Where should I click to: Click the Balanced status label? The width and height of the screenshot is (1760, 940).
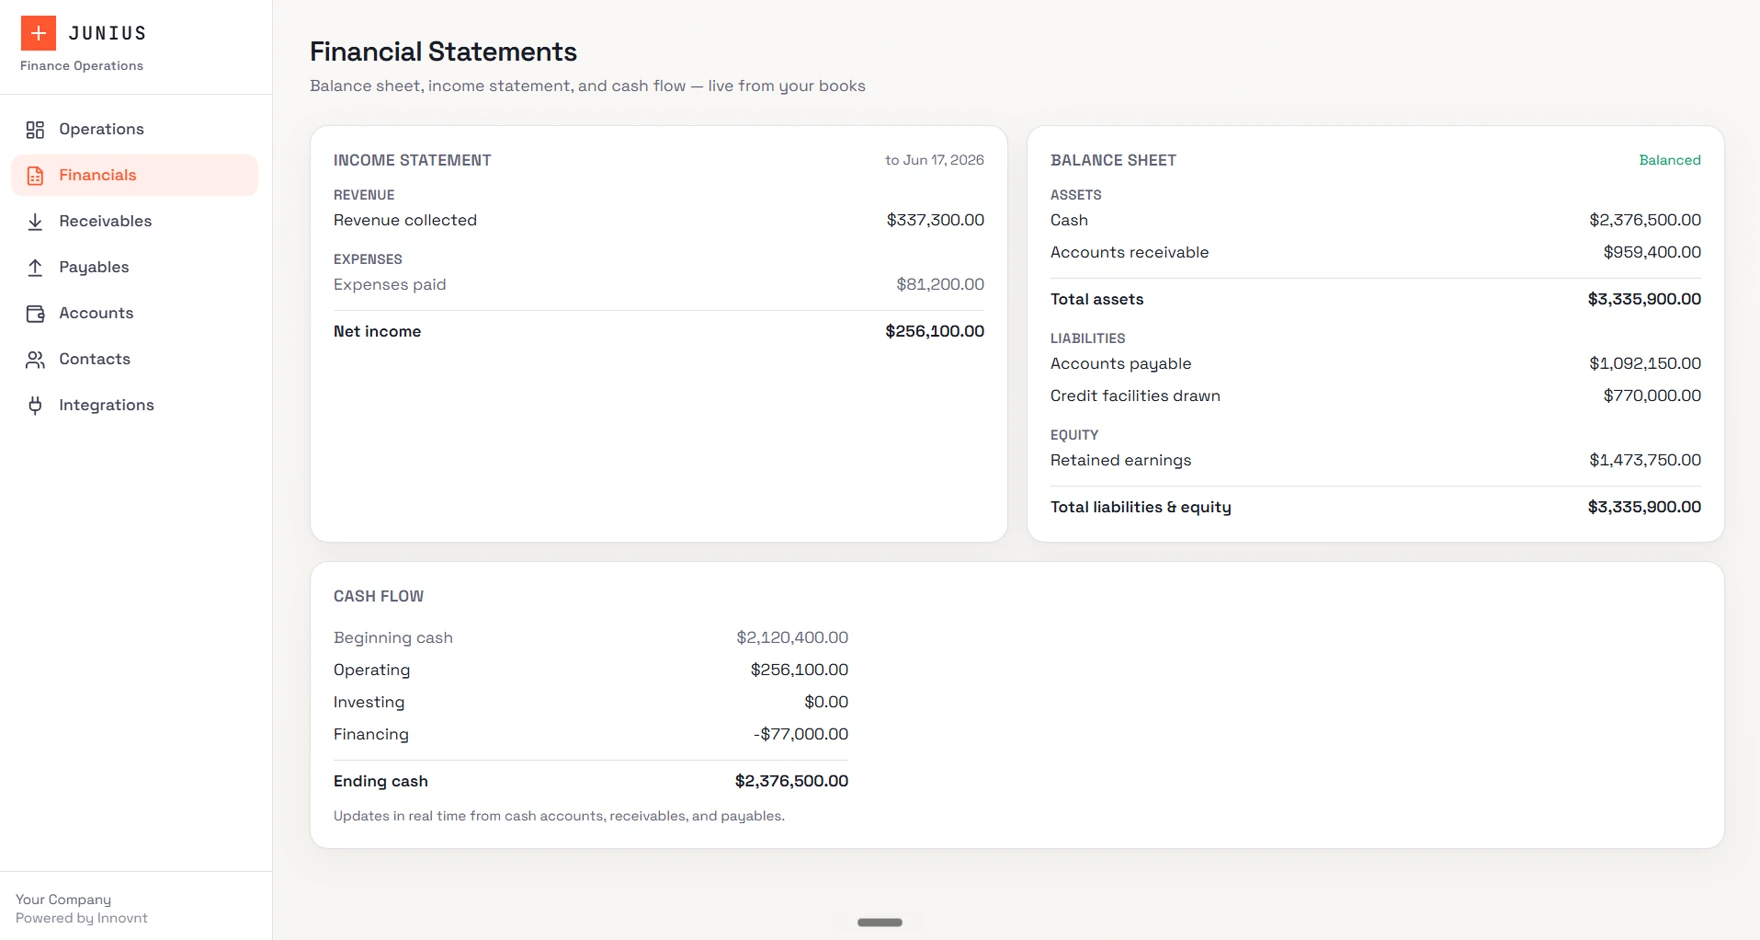coord(1669,160)
